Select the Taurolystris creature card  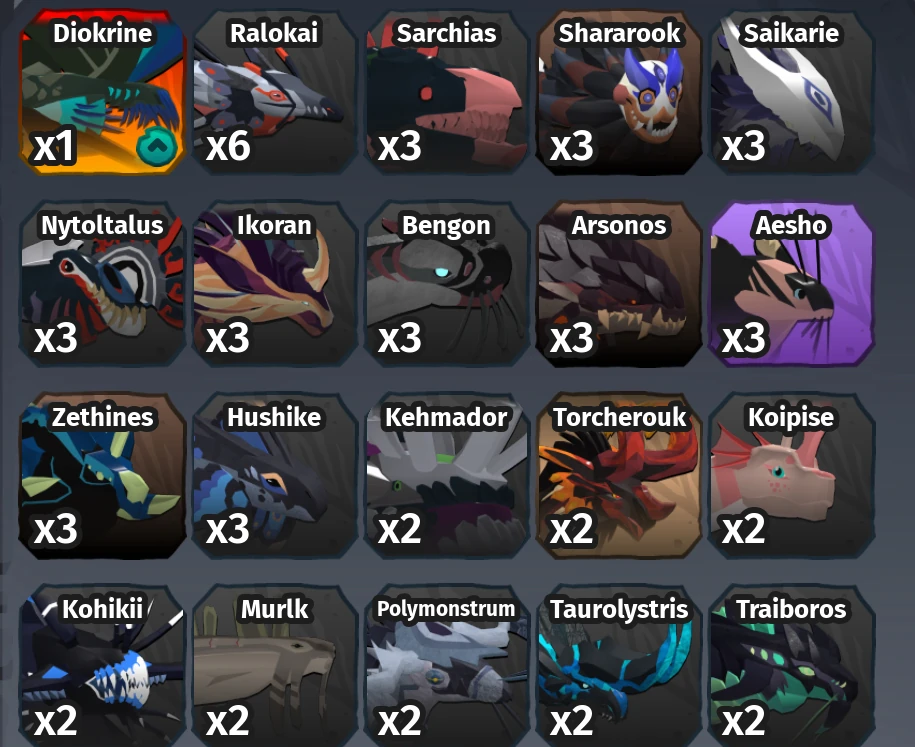pyautogui.click(x=619, y=666)
